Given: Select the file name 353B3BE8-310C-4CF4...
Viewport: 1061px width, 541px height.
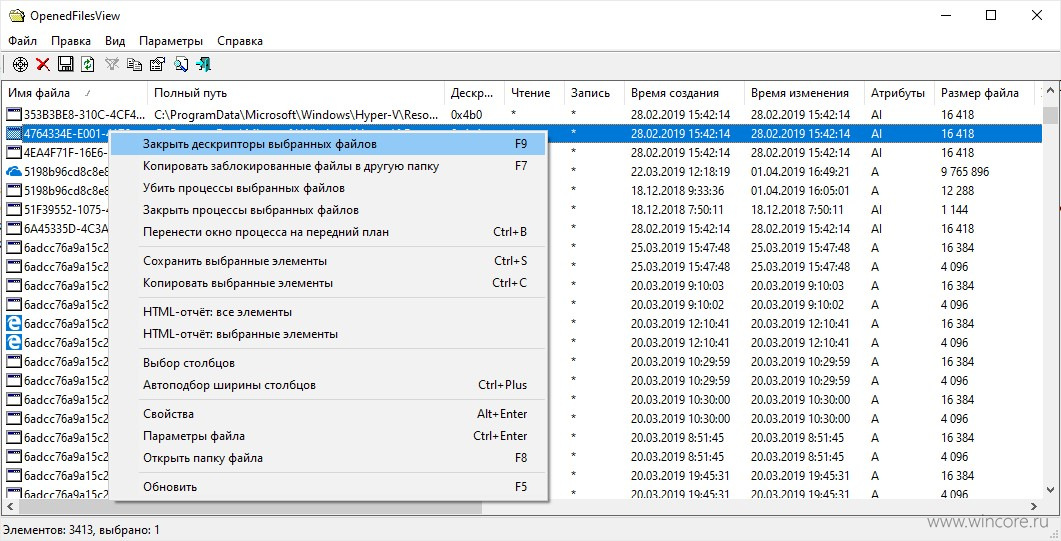Looking at the screenshot, I should point(85,114).
